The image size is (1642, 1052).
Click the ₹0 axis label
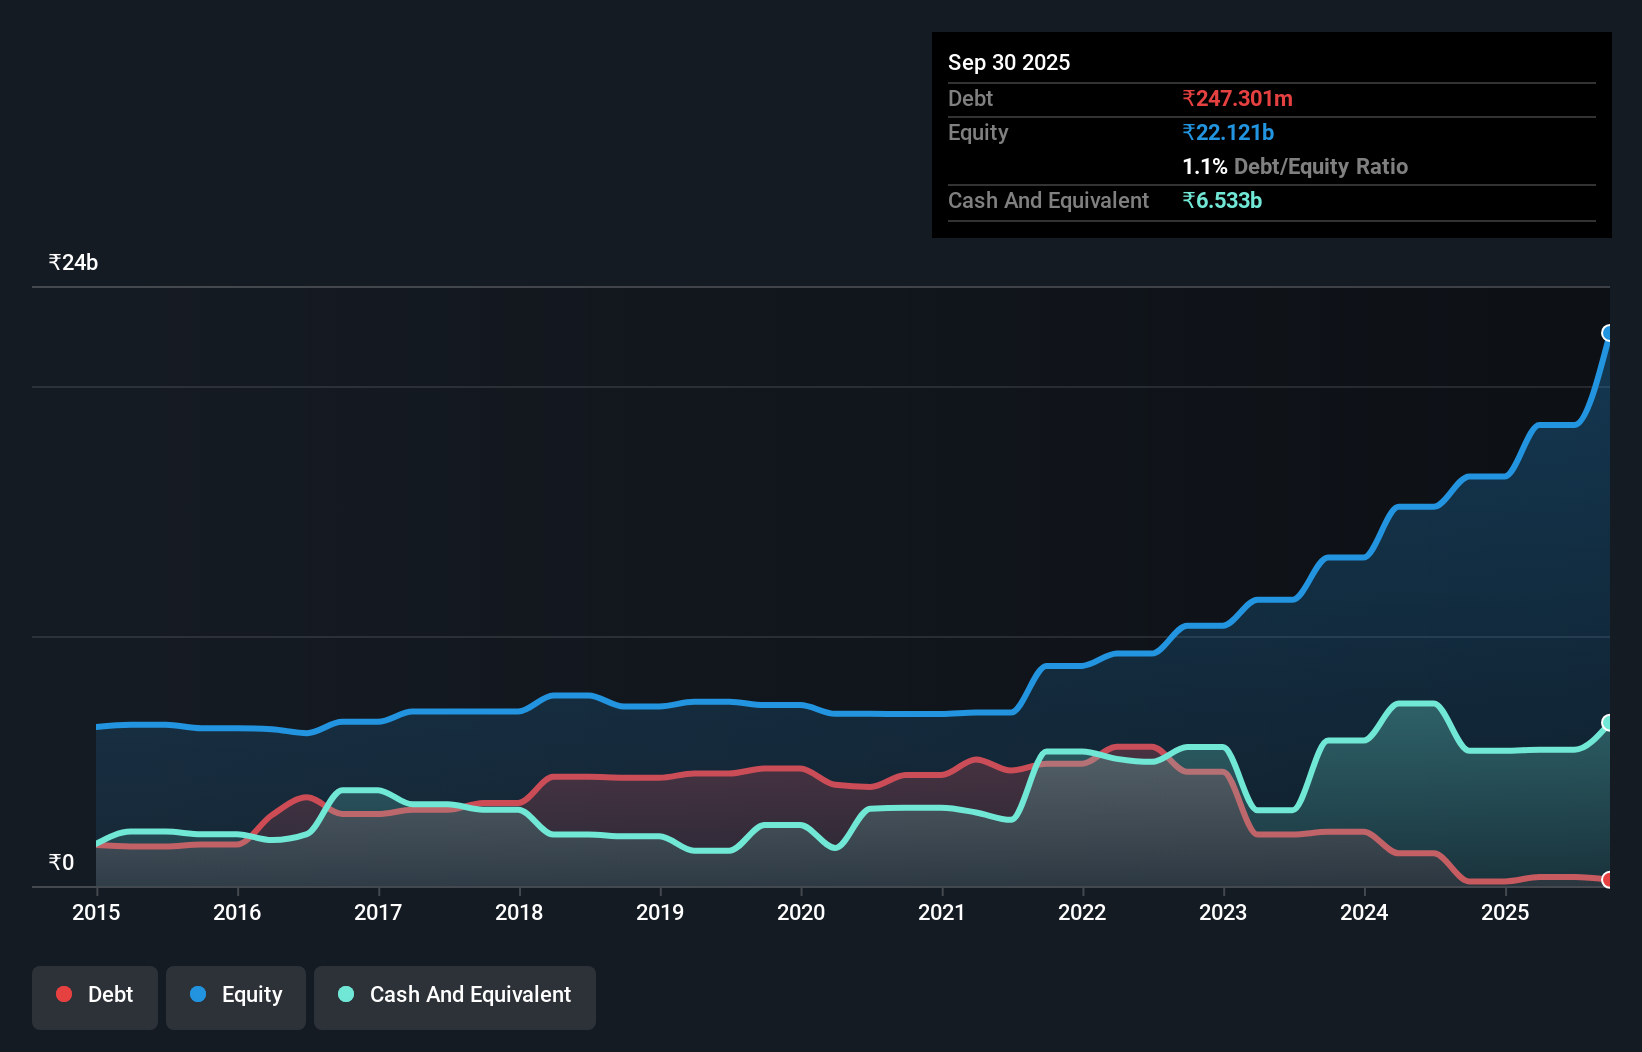click(60, 861)
